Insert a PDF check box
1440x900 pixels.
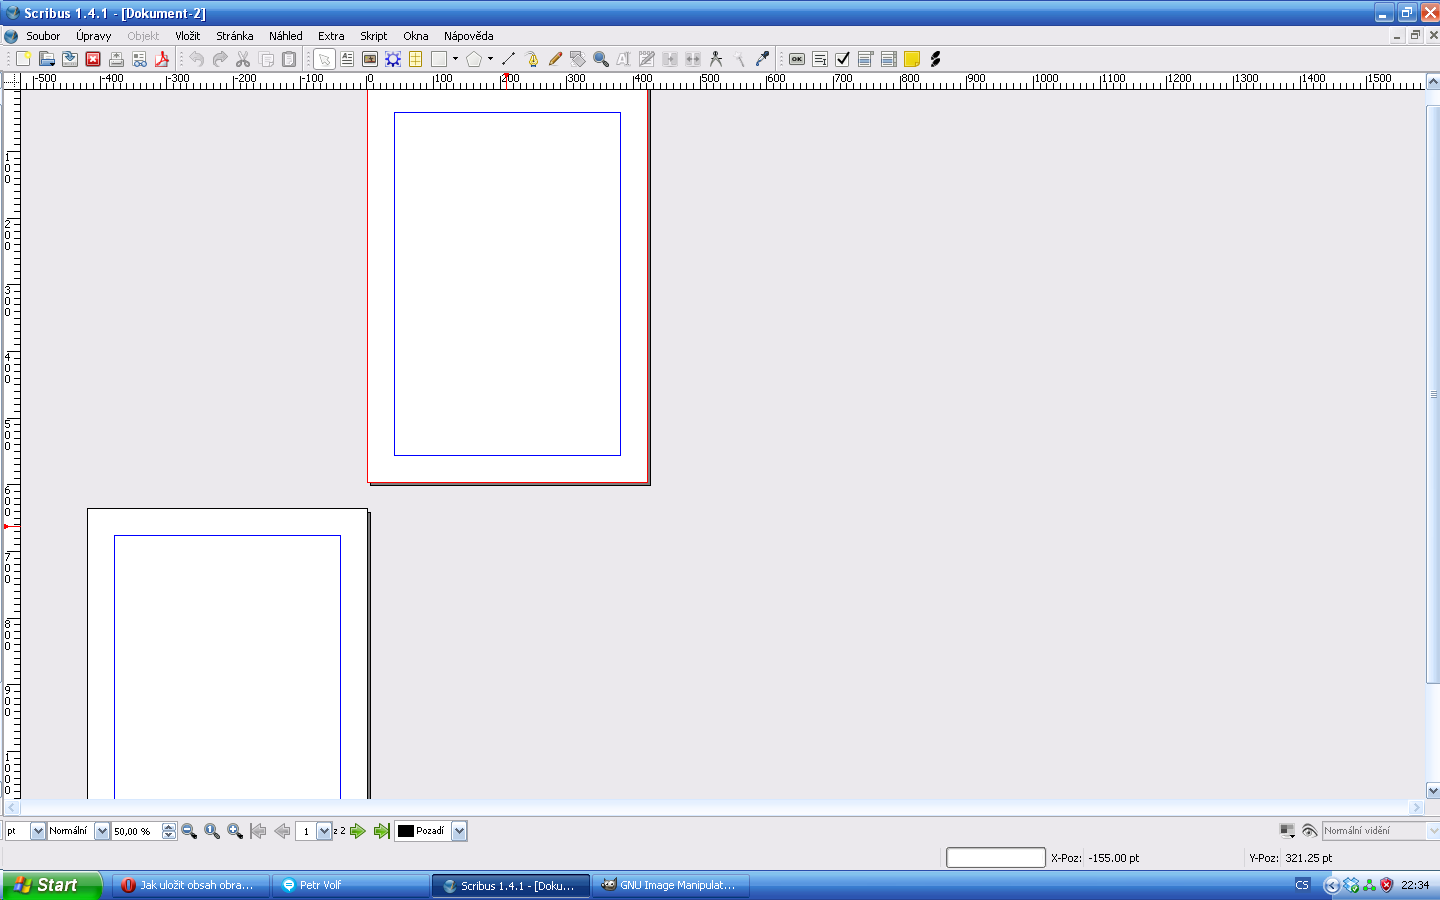click(x=843, y=59)
